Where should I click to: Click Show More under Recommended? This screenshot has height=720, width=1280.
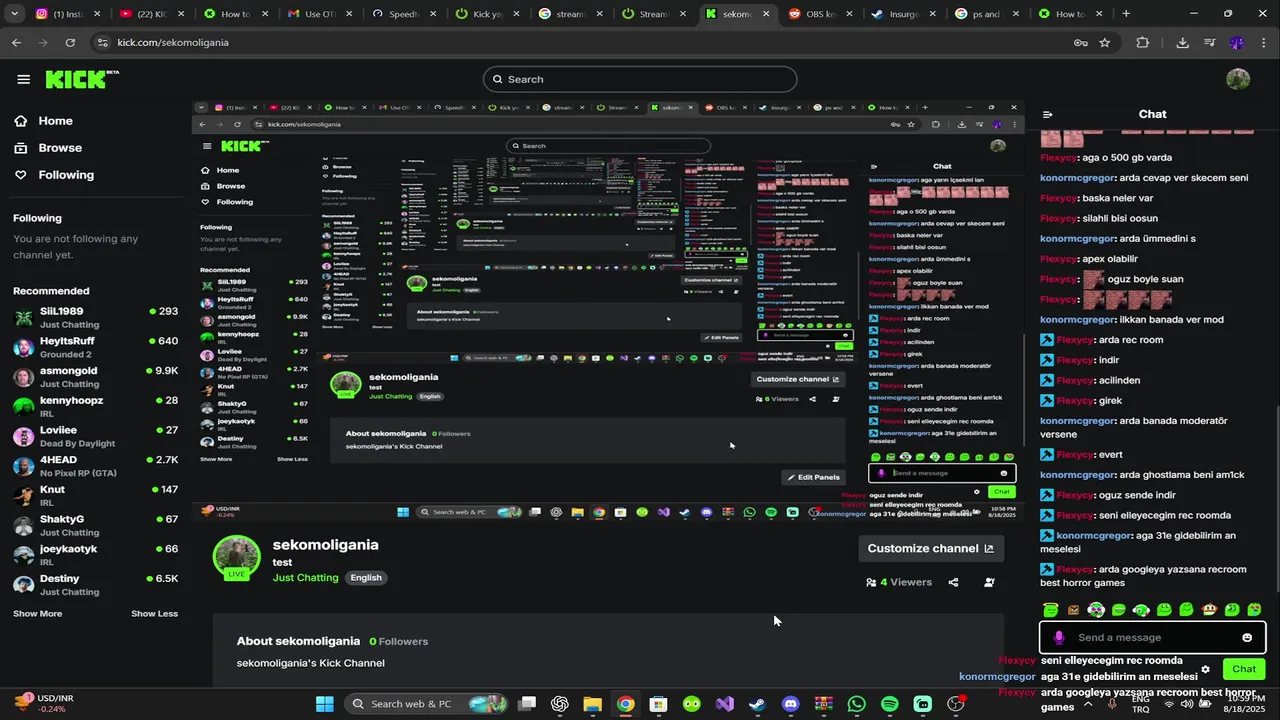(x=37, y=614)
